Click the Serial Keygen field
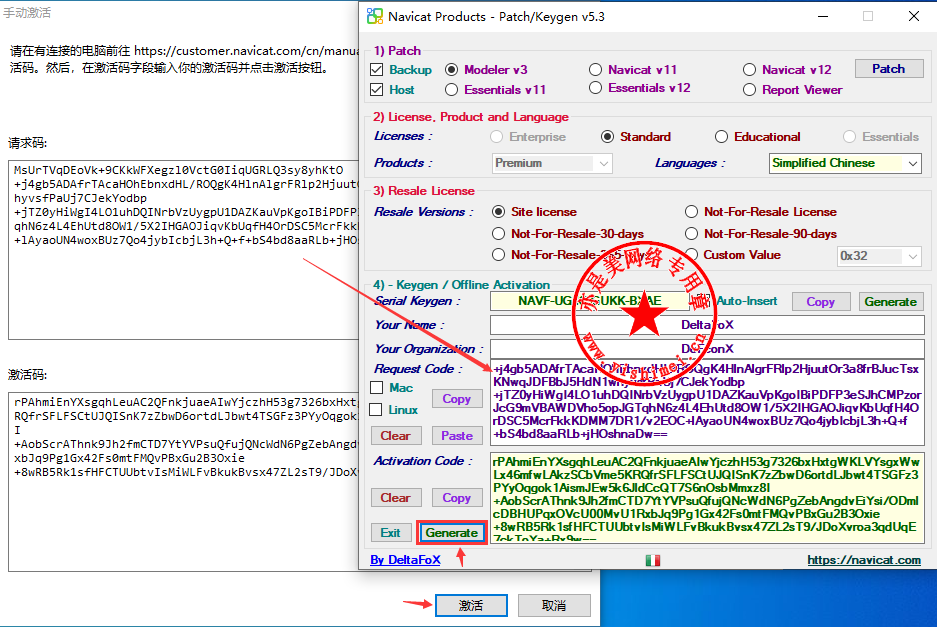The image size is (937, 627). click(590, 301)
